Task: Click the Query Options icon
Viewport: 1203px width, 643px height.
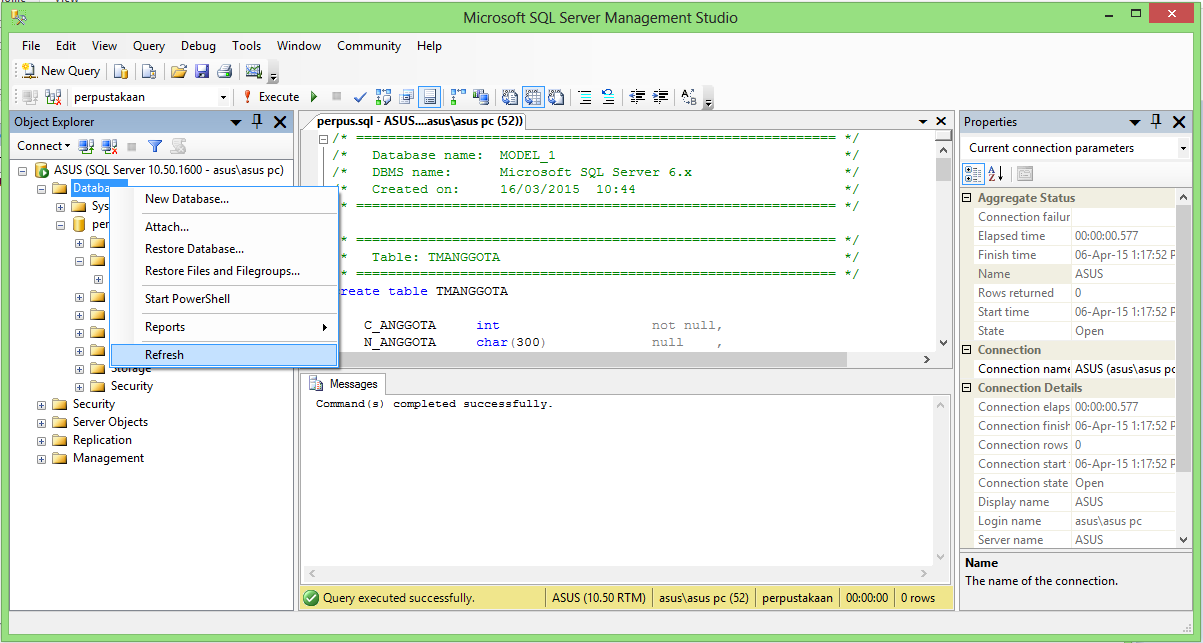Action: [x=407, y=97]
